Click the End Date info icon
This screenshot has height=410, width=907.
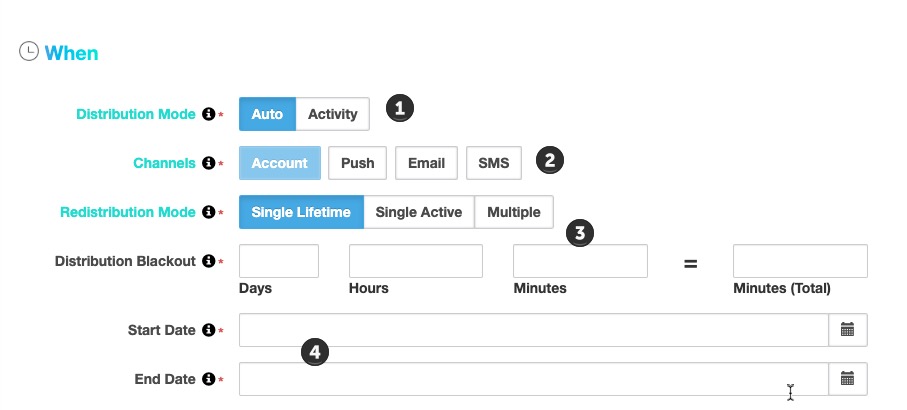pos(208,379)
